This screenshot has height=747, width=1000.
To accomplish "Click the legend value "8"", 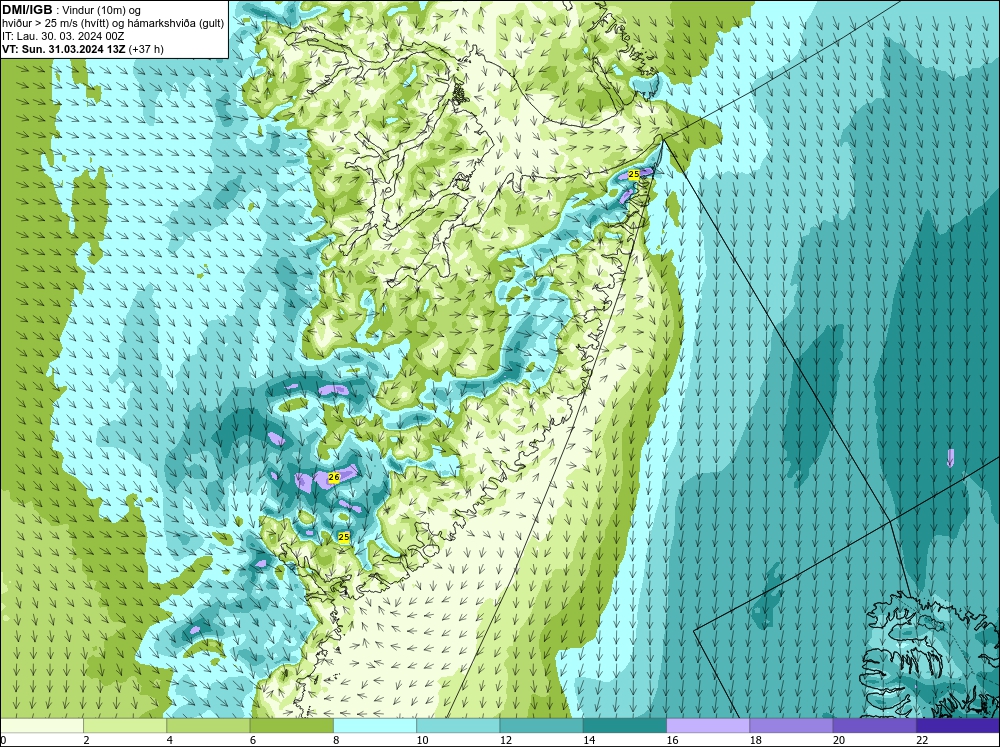I will [x=337, y=740].
